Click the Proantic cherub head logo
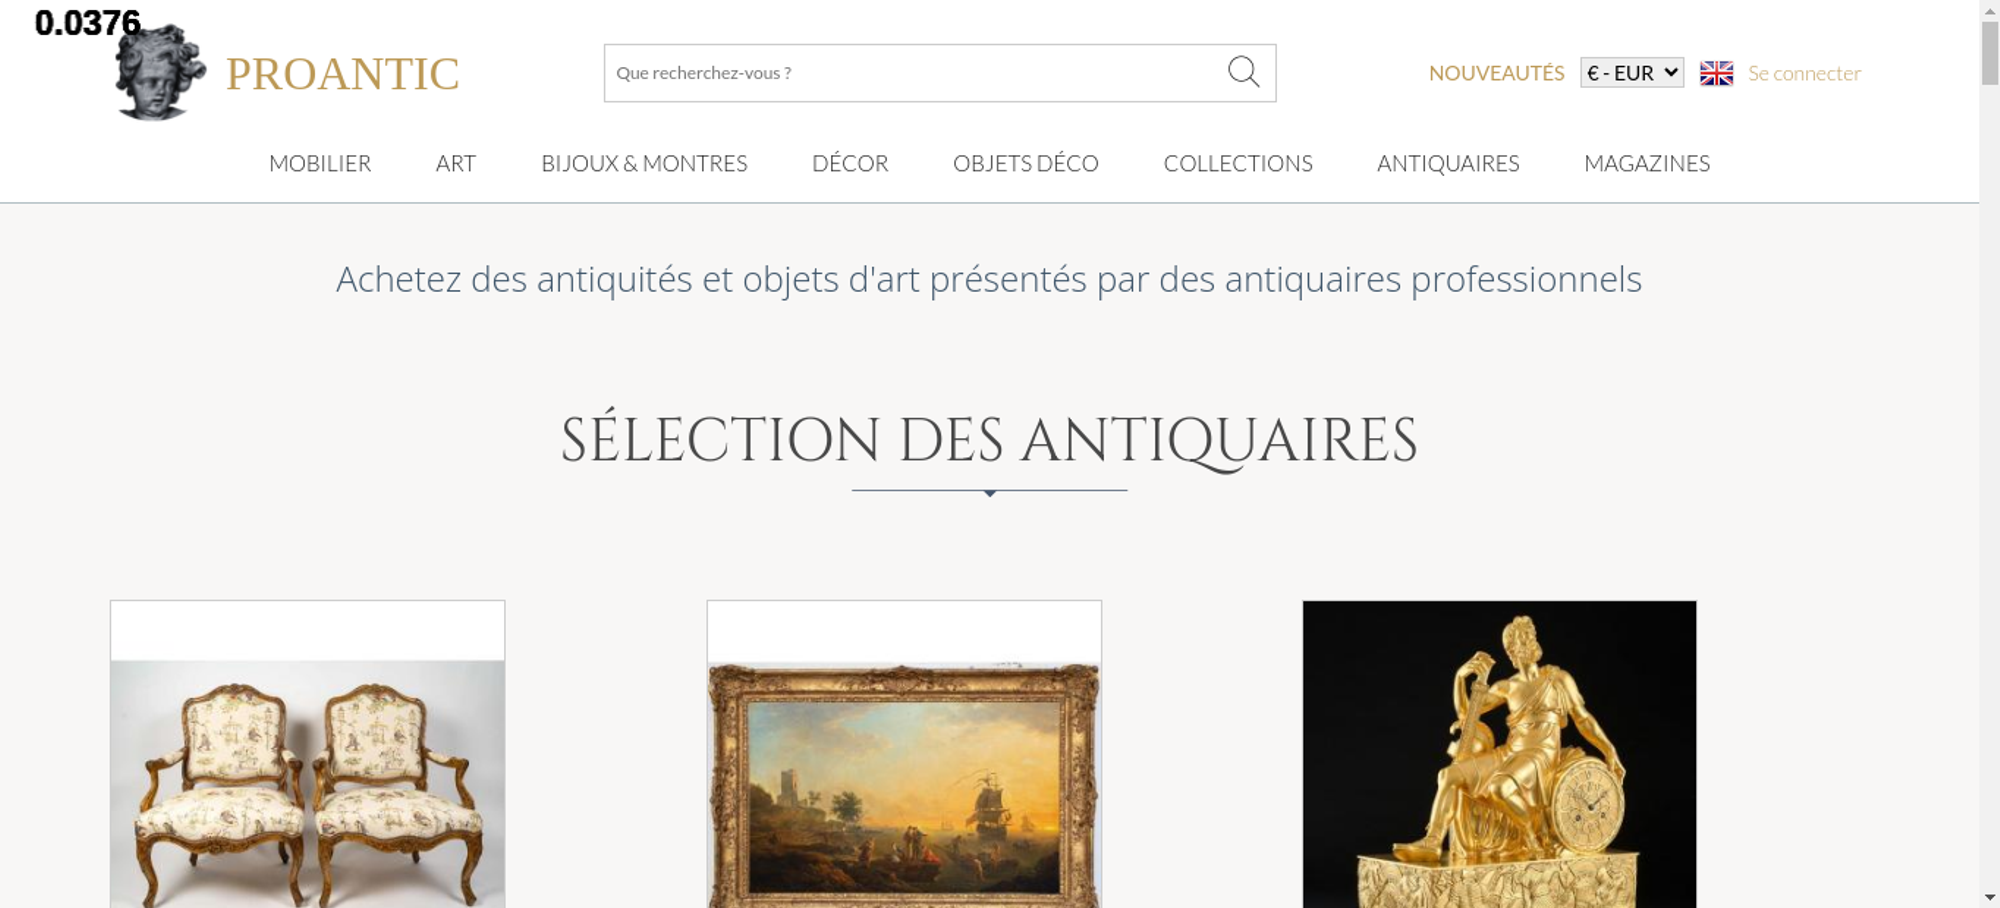Viewport: 2000px width, 908px height. [160, 72]
